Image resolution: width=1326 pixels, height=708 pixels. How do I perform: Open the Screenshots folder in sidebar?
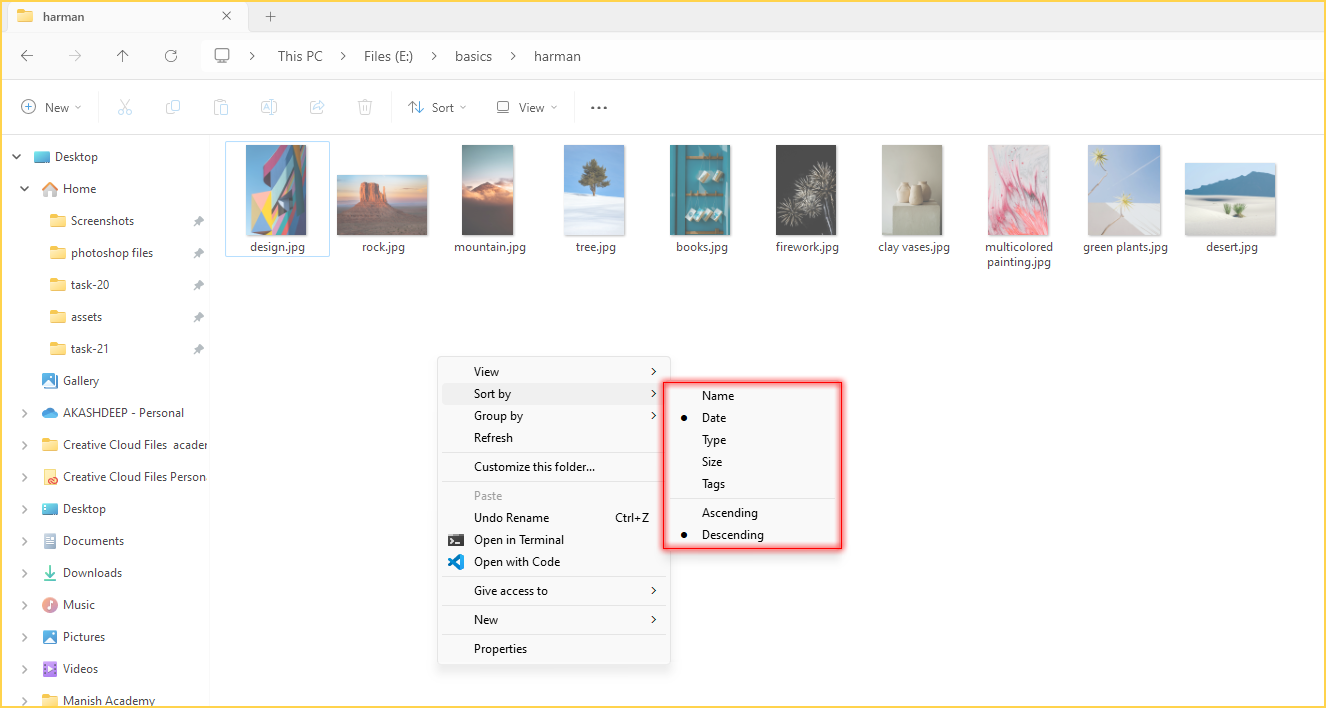coord(102,221)
